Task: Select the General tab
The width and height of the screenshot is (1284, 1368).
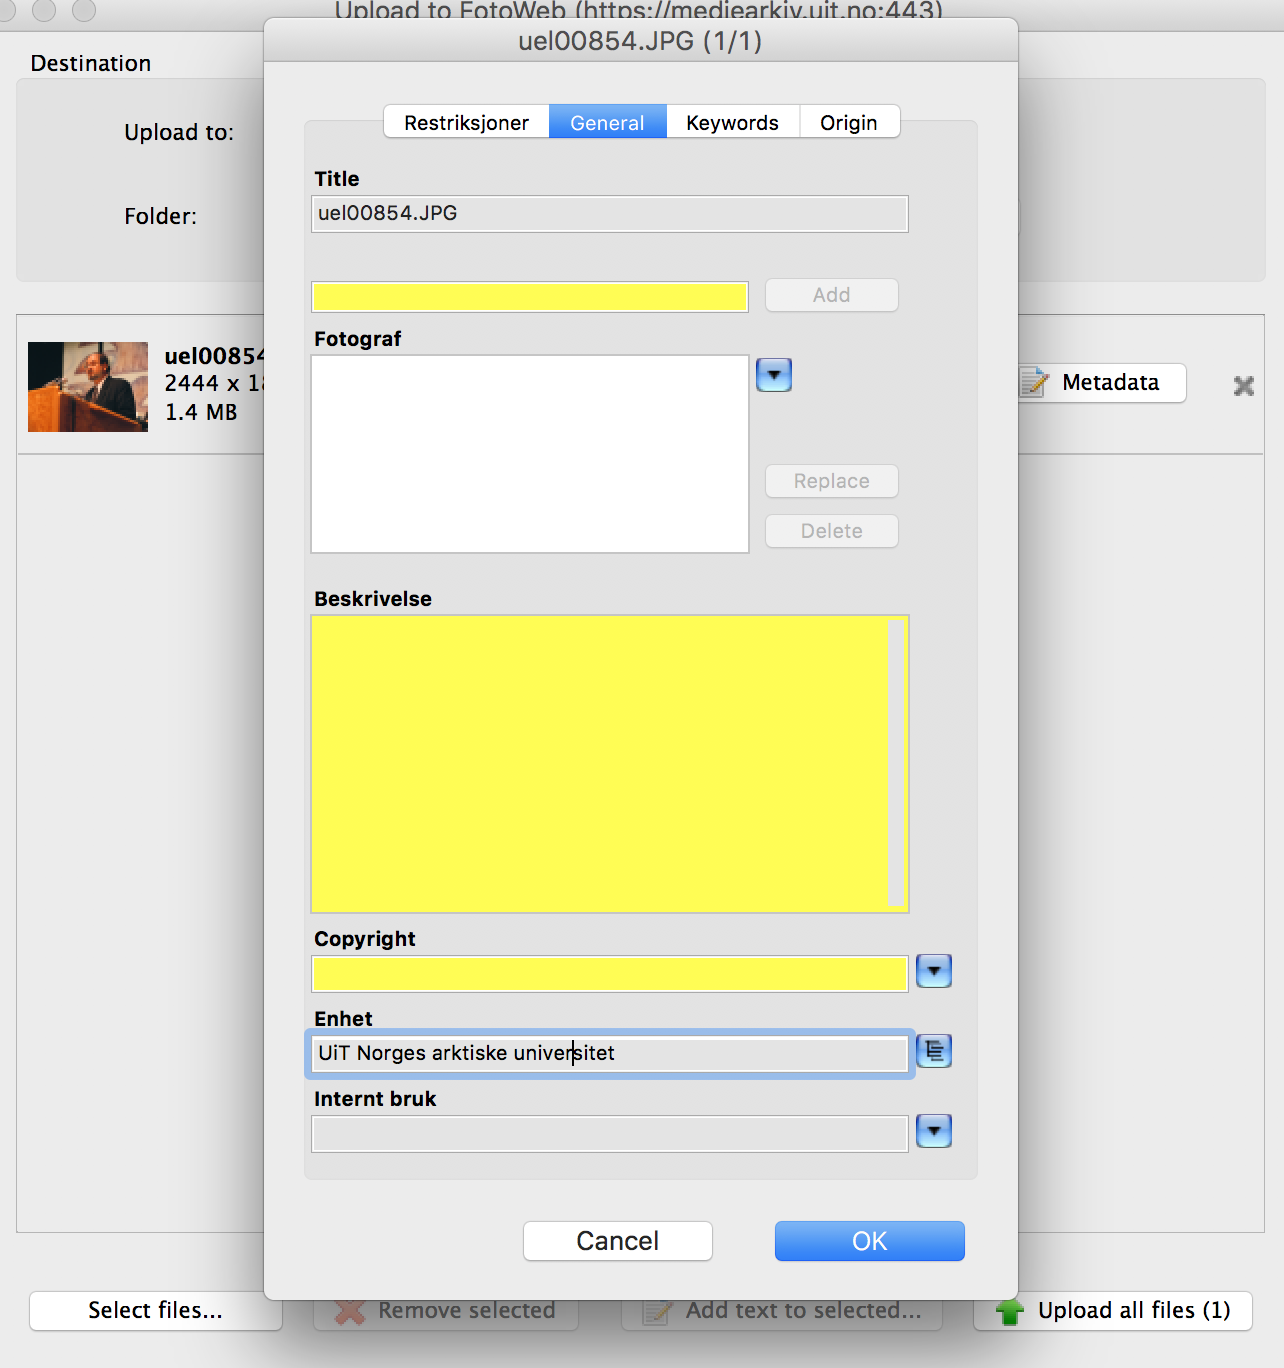Action: coord(607,122)
